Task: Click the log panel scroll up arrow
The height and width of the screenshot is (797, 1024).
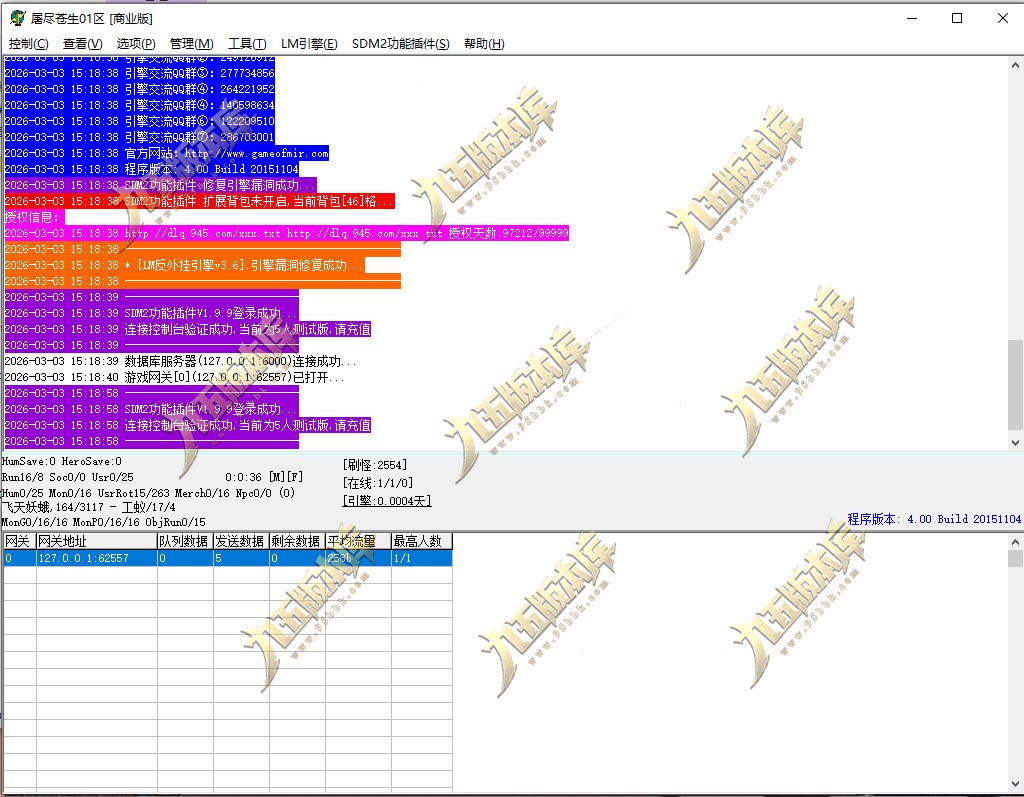Action: tap(1015, 65)
